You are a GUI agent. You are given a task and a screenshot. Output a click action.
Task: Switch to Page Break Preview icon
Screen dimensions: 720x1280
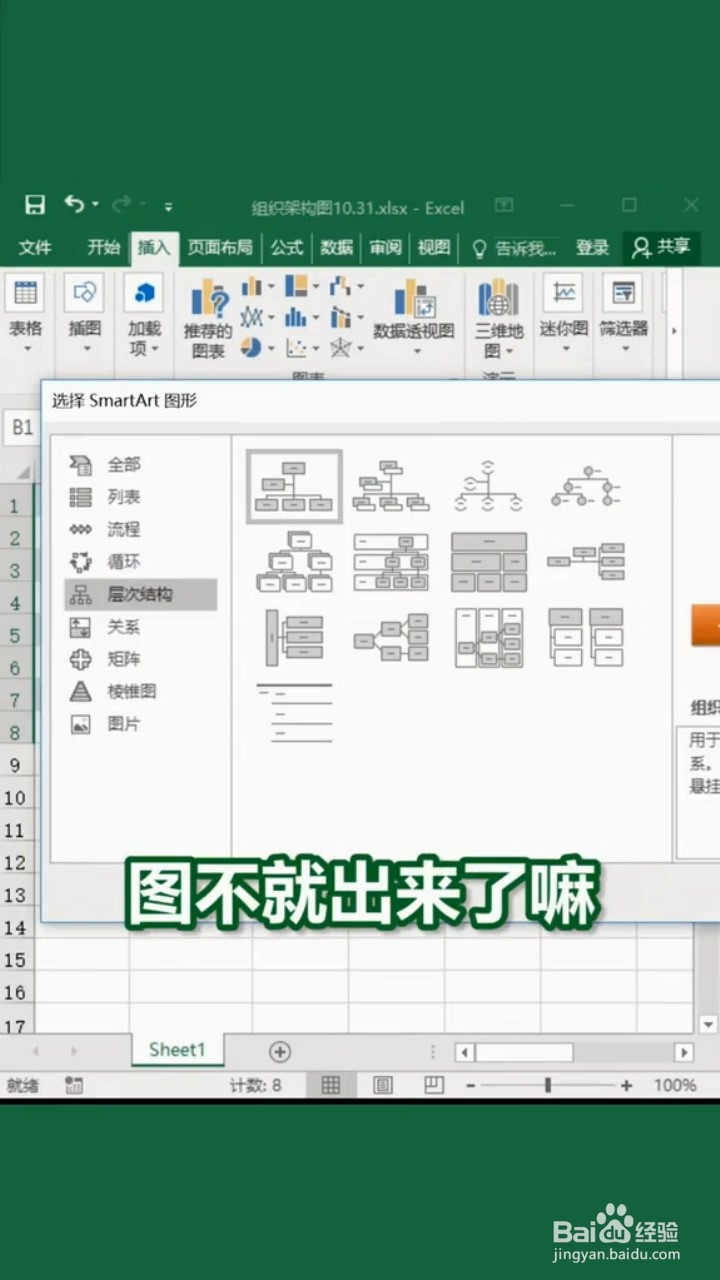434,1085
